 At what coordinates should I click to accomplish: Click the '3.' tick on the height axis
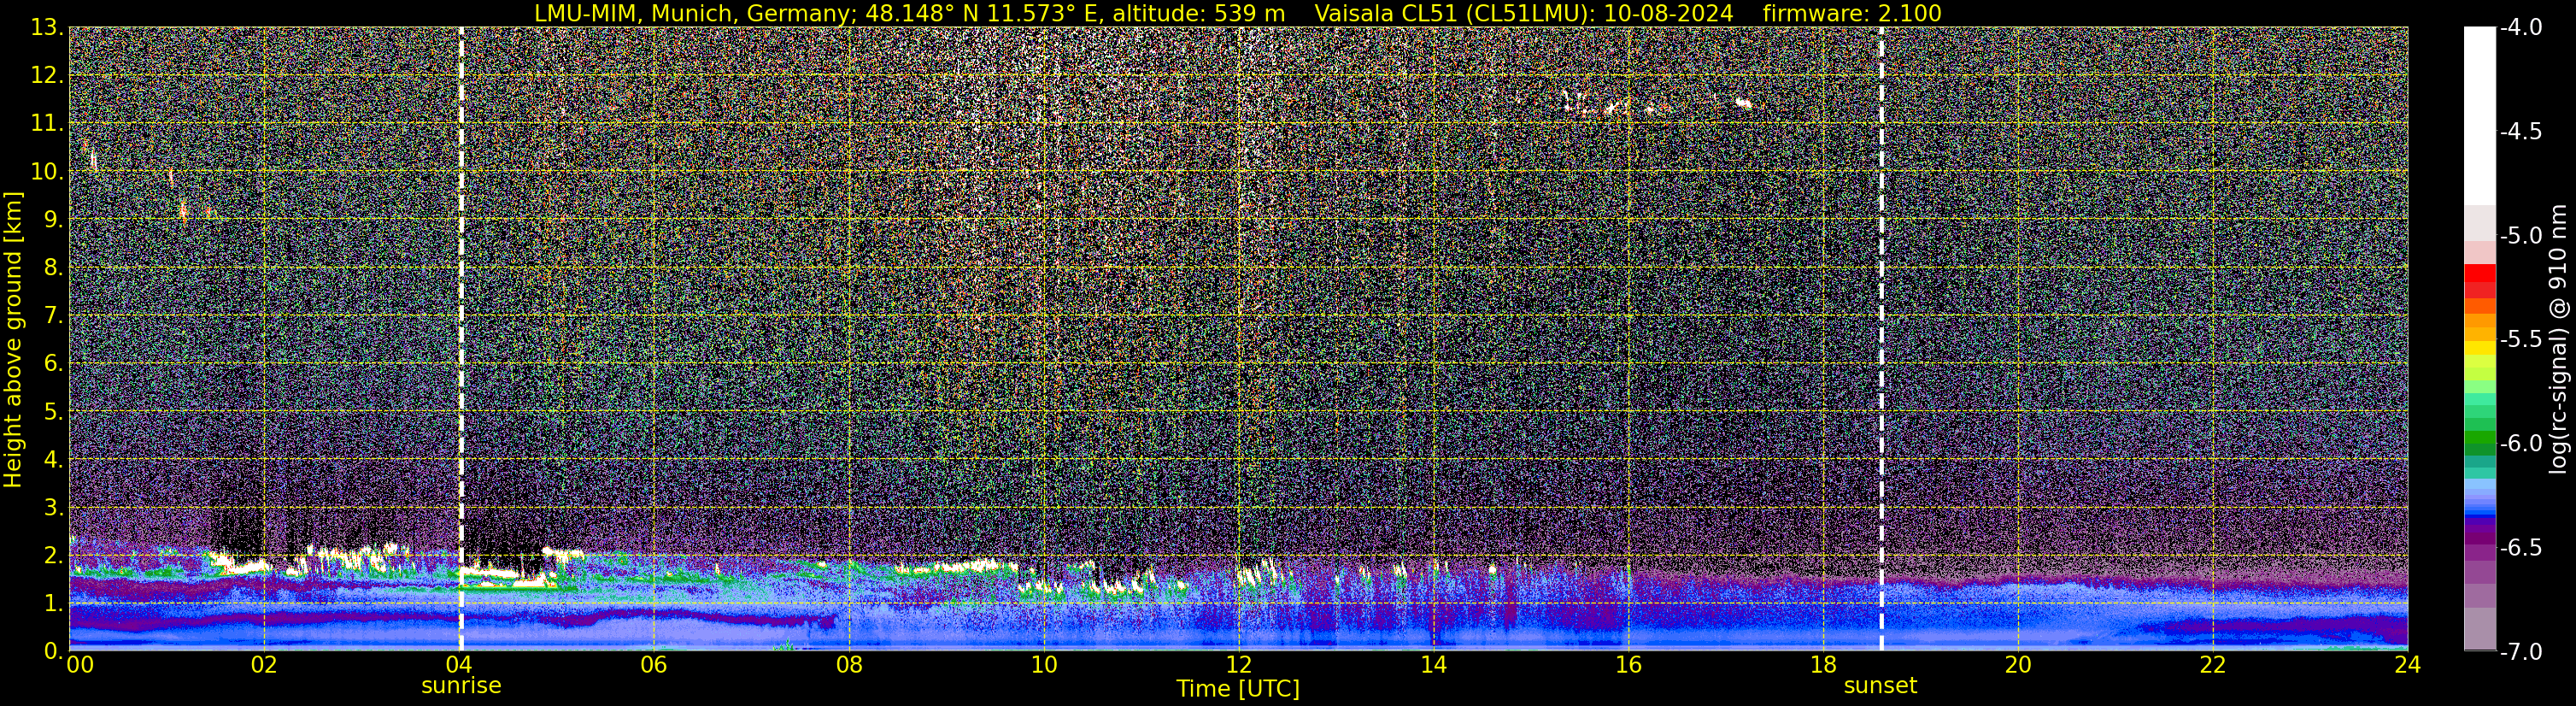click(53, 507)
